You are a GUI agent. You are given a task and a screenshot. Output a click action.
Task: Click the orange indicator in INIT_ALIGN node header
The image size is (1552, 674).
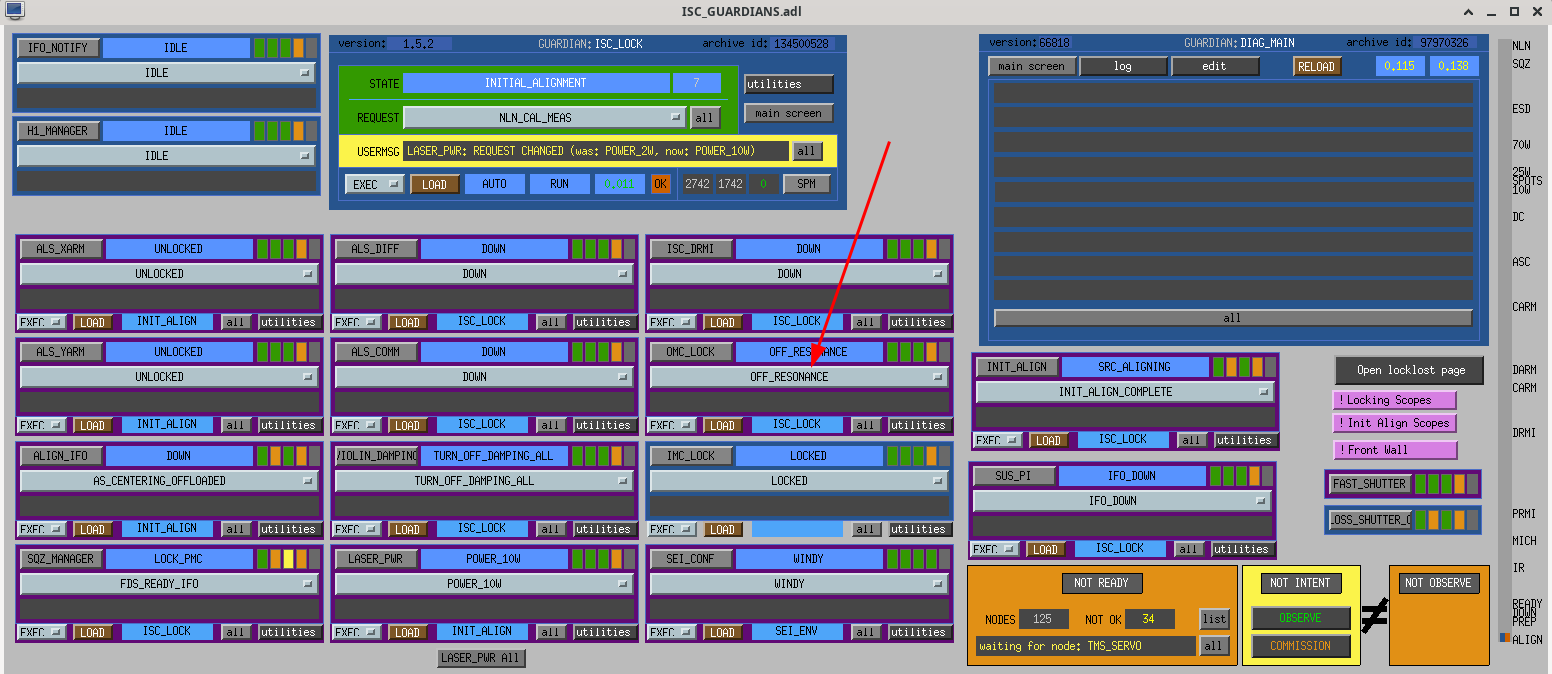coord(1232,367)
